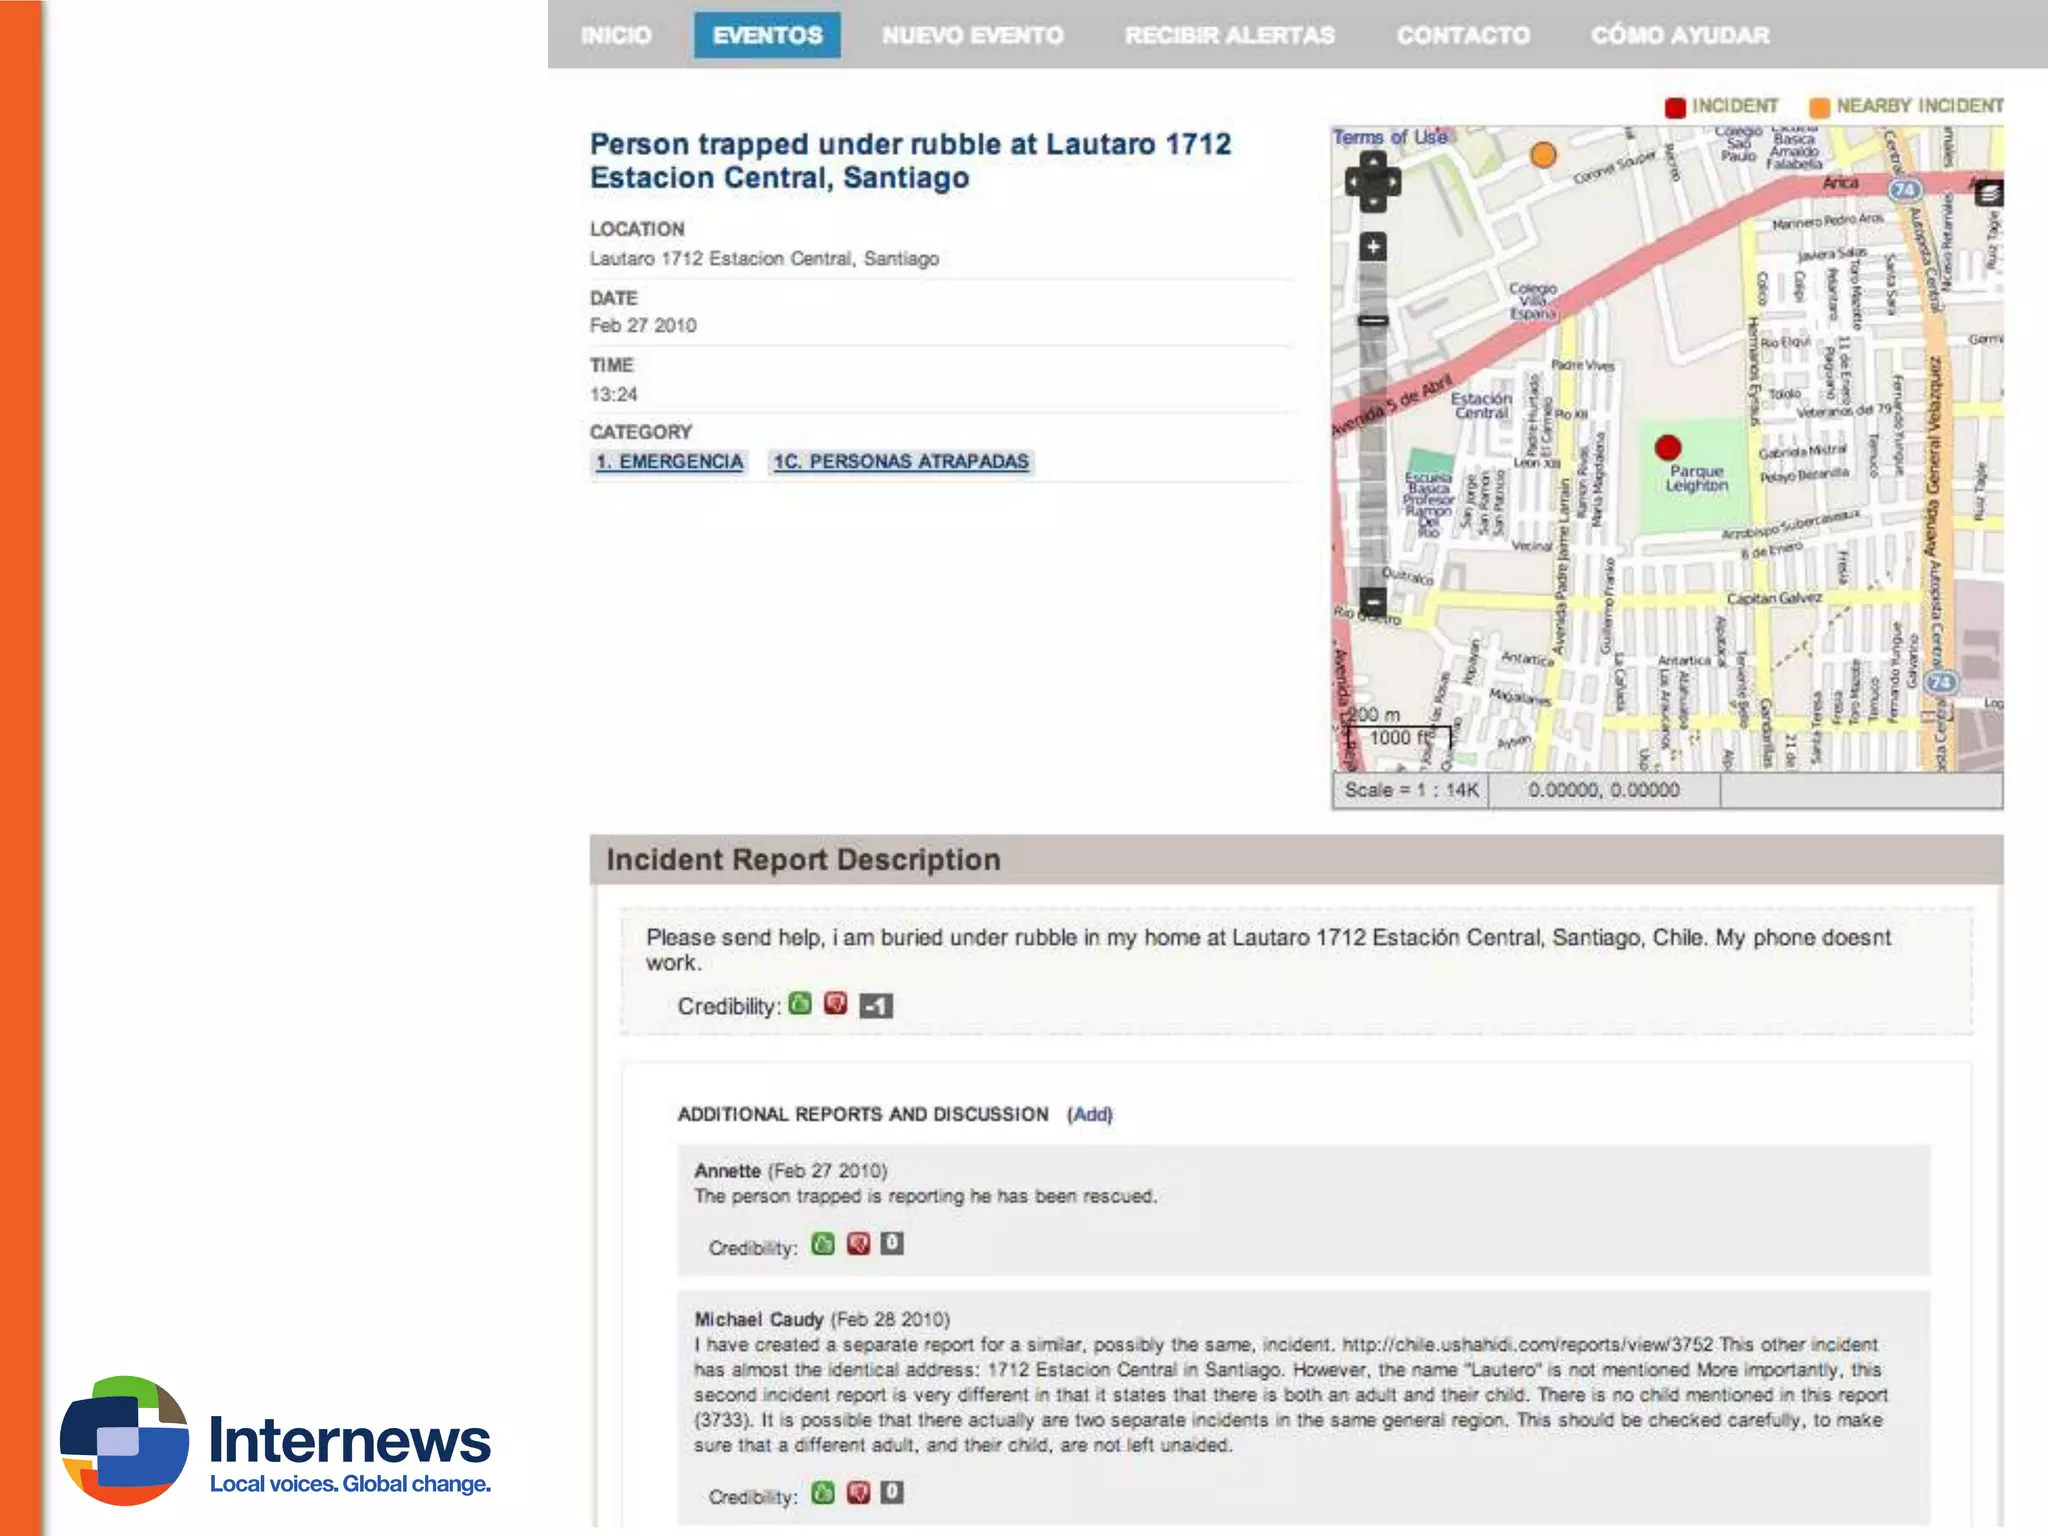
Task: Pan the map upward using arrow
Action: point(1373,162)
